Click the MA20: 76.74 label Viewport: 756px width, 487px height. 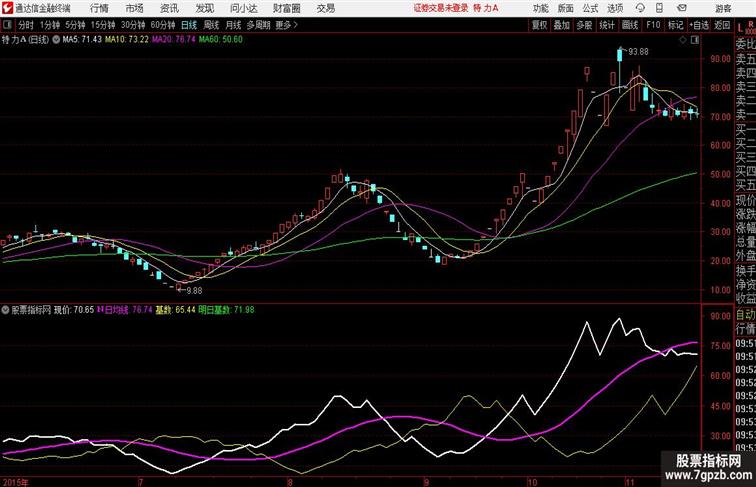tap(174, 40)
